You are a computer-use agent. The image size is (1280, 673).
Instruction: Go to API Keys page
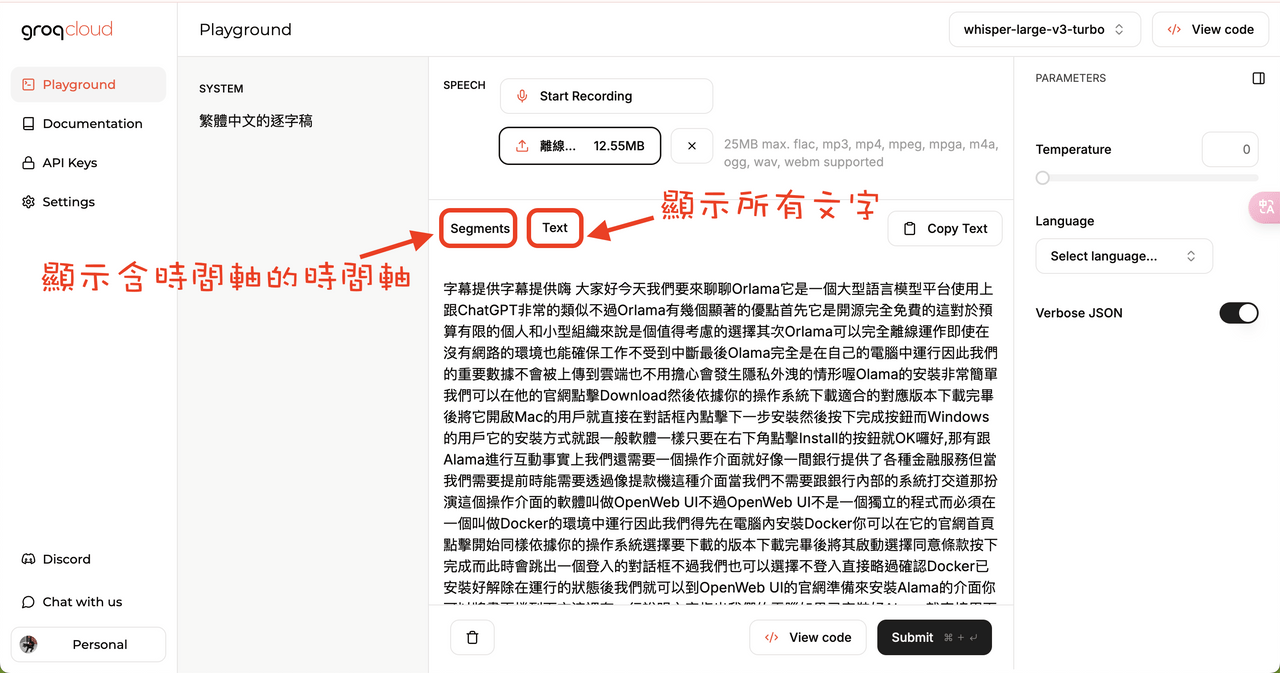[88, 163]
